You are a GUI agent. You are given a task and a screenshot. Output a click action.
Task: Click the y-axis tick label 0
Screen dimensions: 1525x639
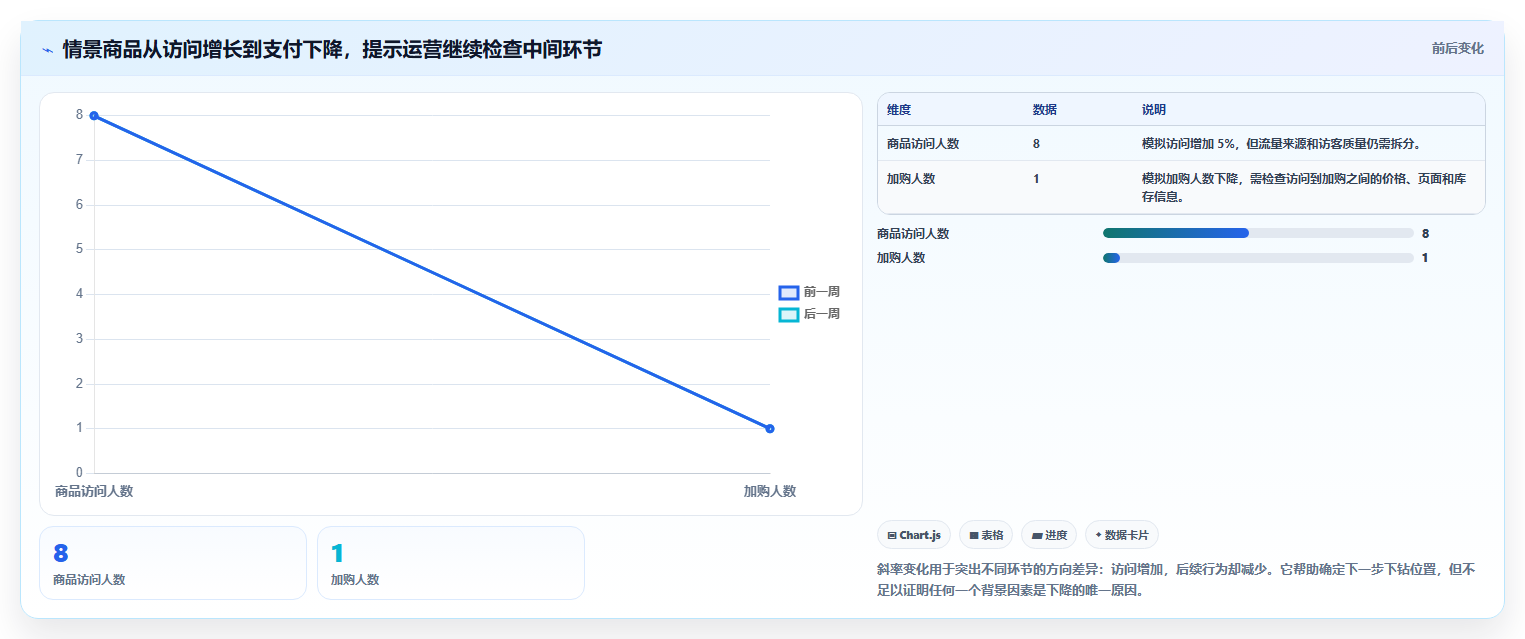[x=79, y=473]
